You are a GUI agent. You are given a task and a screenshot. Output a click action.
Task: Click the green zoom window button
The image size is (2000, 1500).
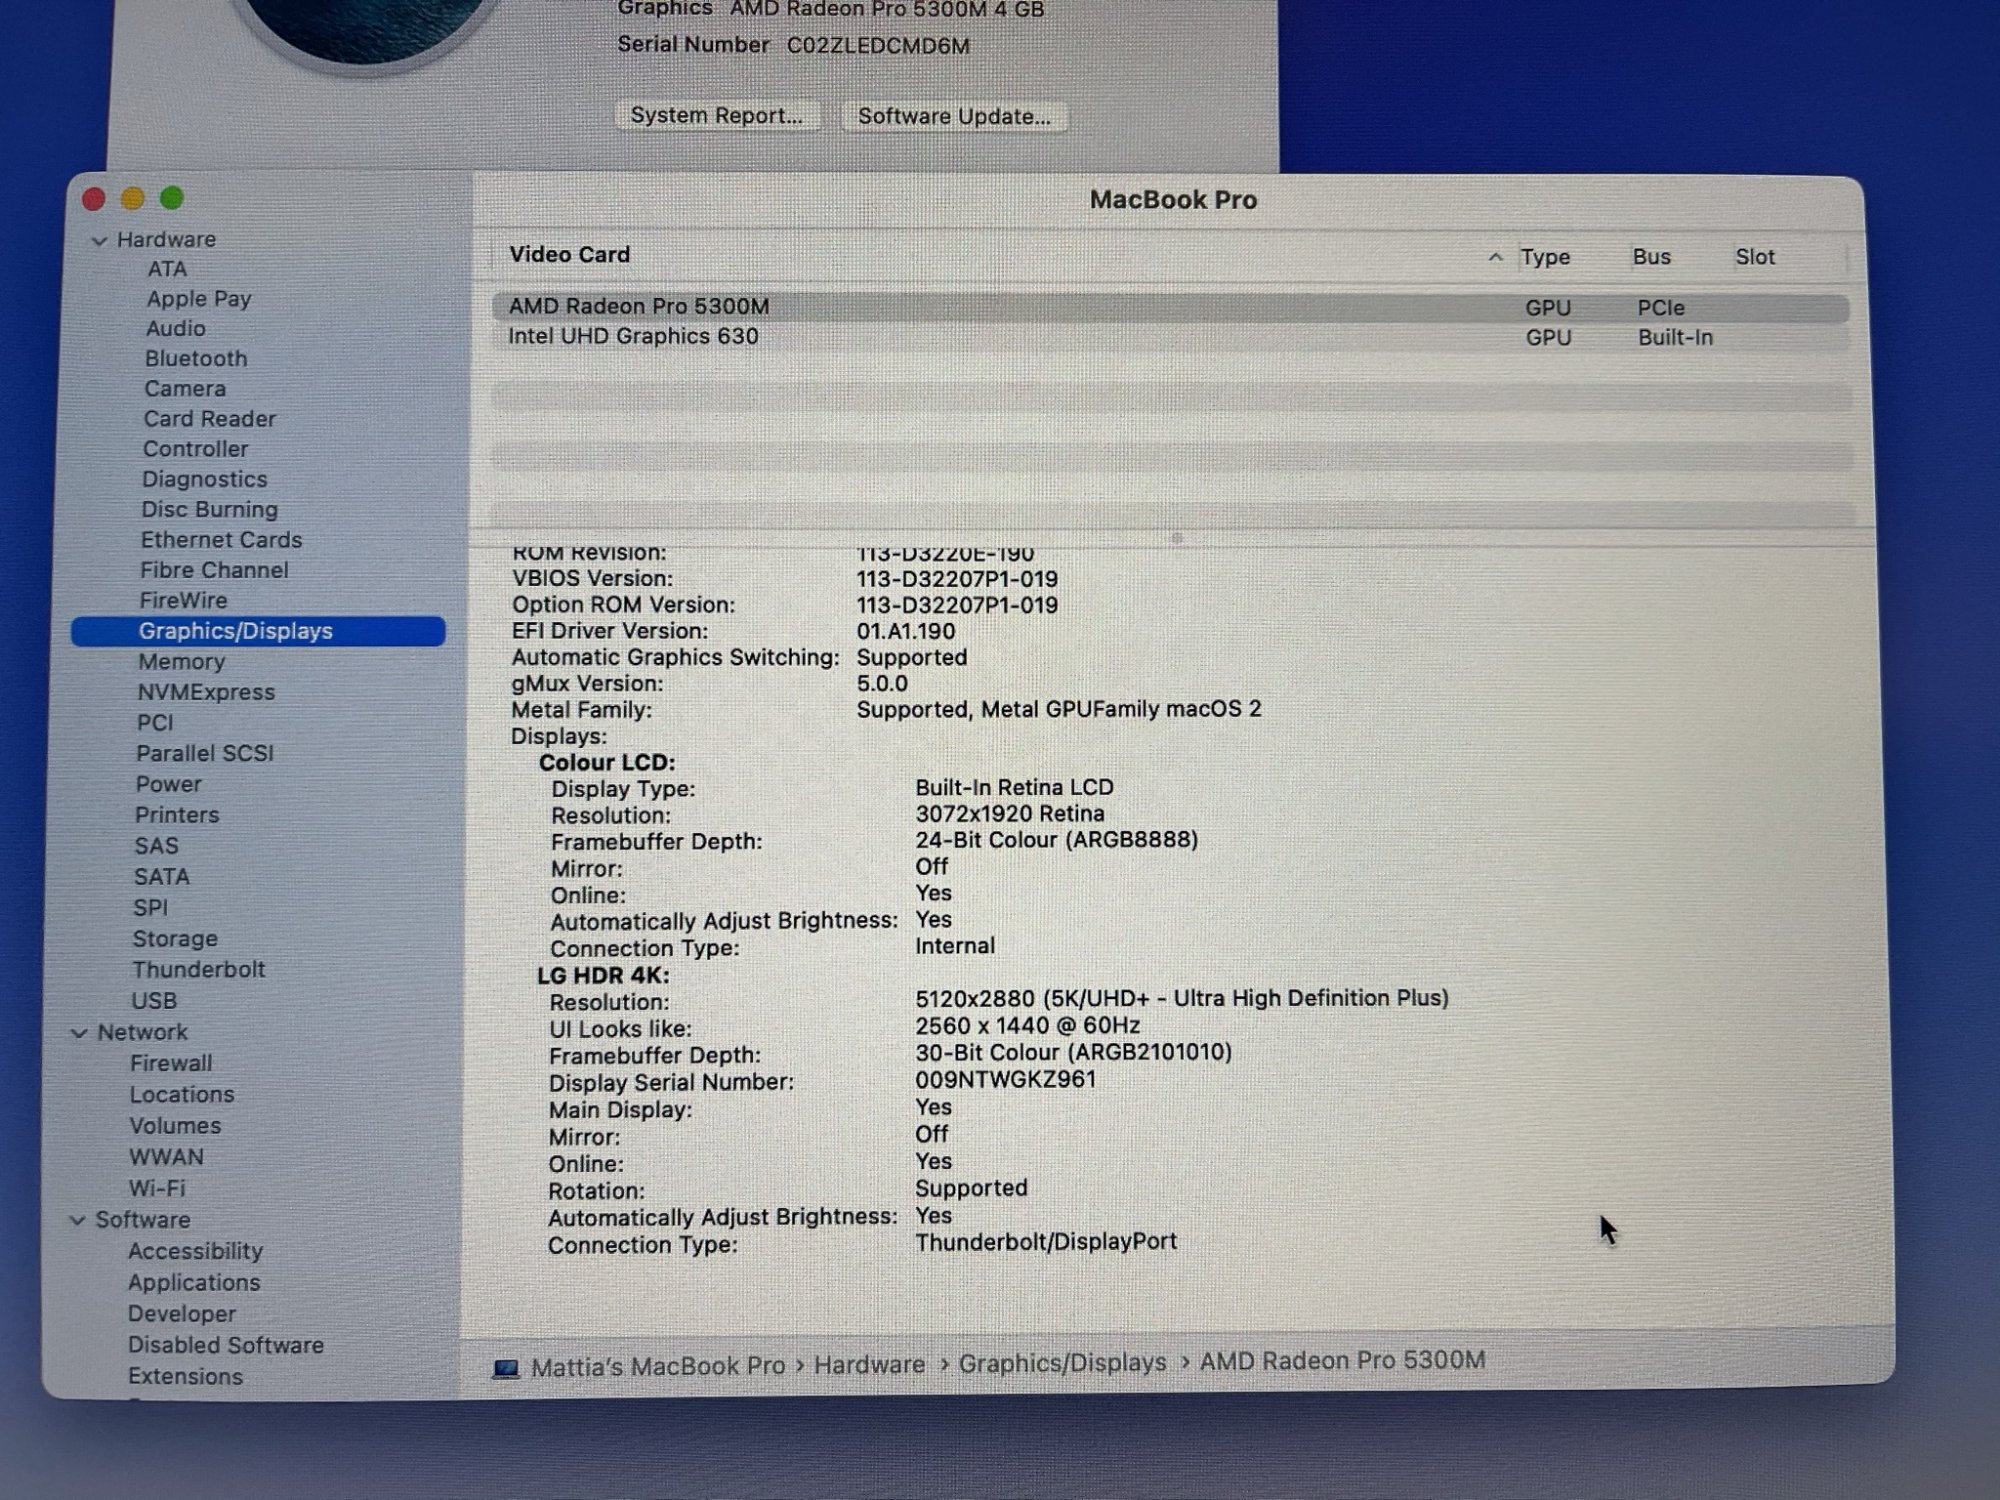(x=172, y=198)
